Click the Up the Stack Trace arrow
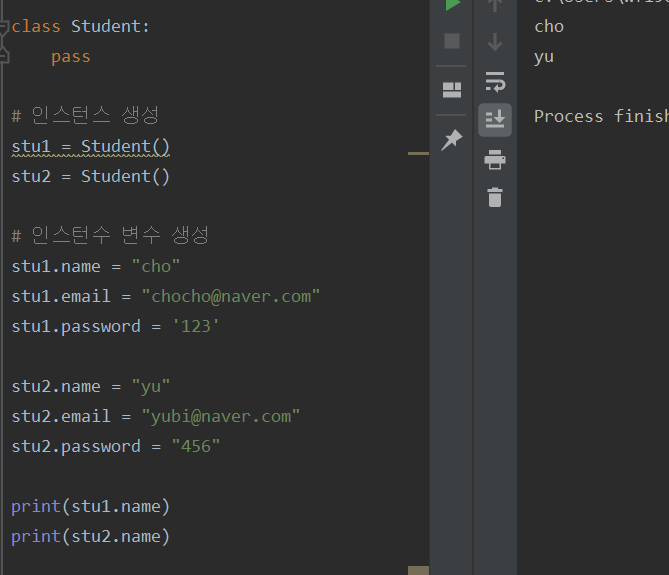Screen dimensions: 669x575 click(495, 5)
